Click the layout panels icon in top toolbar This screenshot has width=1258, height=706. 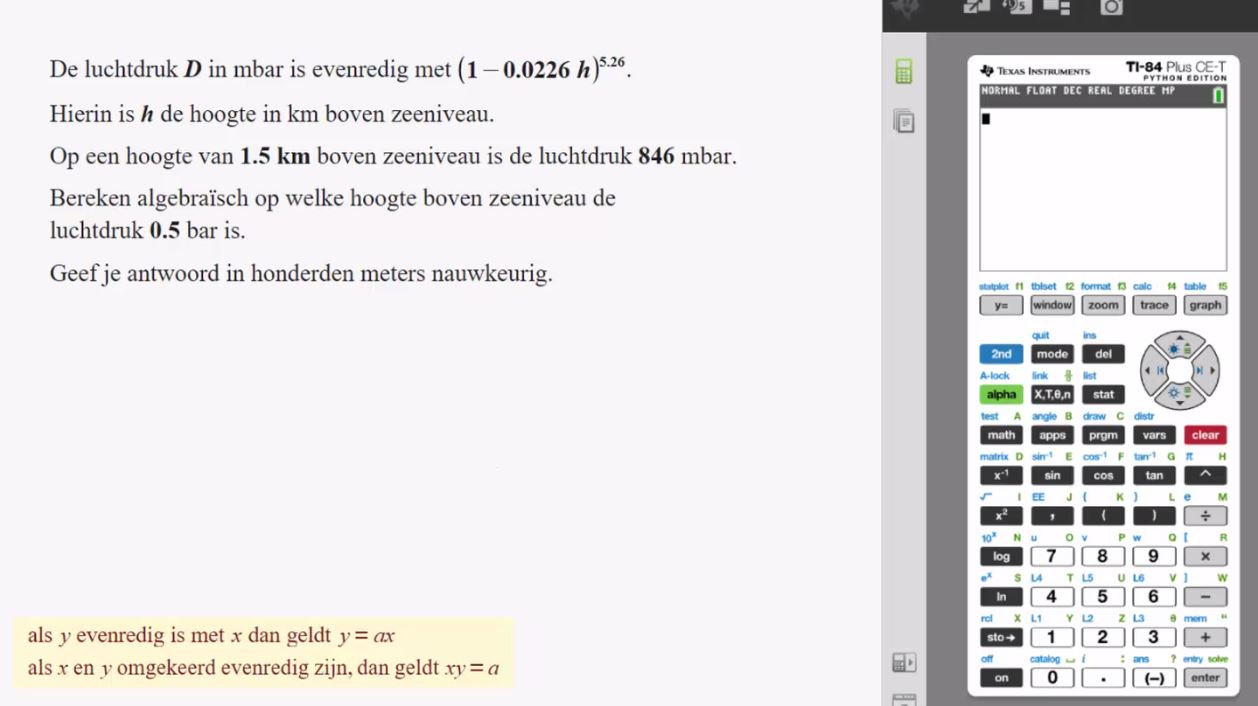(1057, 7)
